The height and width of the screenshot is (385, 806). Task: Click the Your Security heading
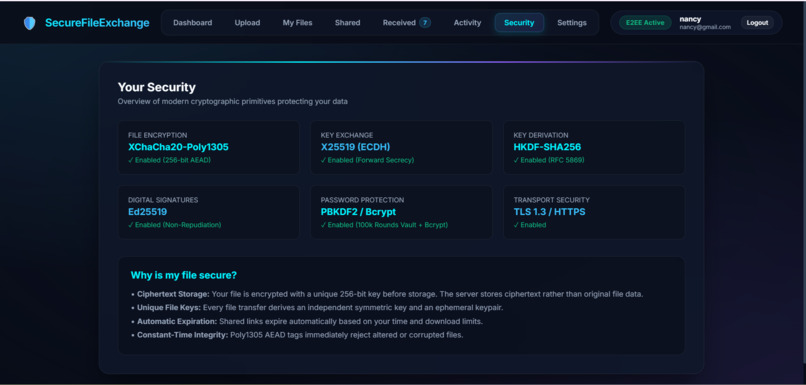point(157,87)
